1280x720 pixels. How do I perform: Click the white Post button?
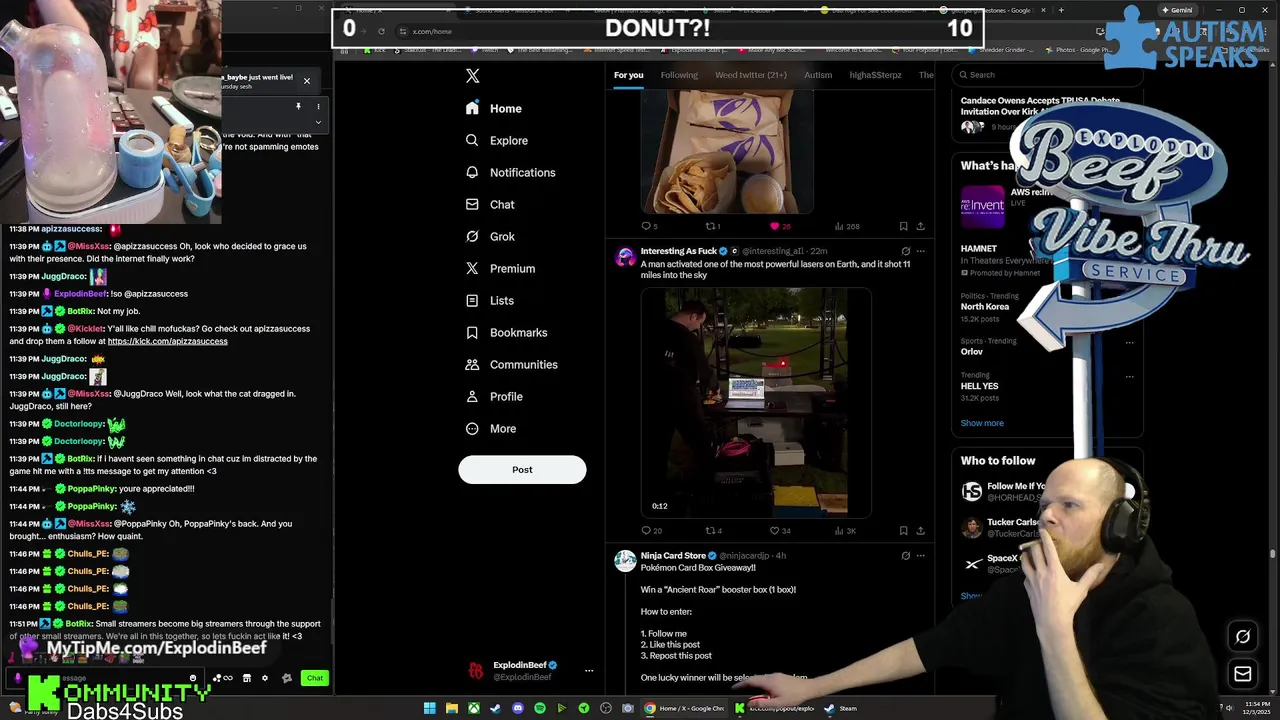click(x=522, y=469)
